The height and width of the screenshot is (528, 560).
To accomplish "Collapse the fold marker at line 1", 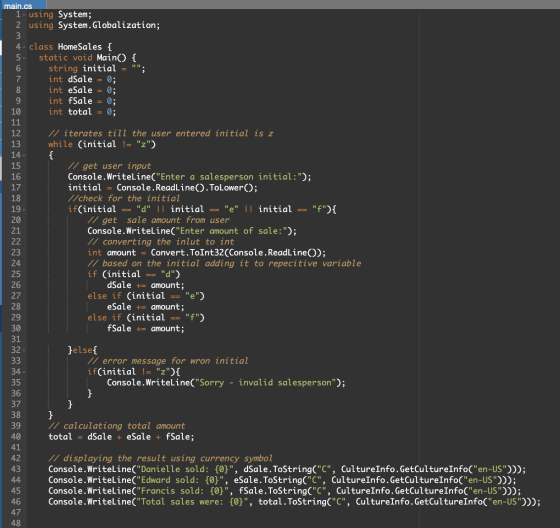I will coord(24,15).
